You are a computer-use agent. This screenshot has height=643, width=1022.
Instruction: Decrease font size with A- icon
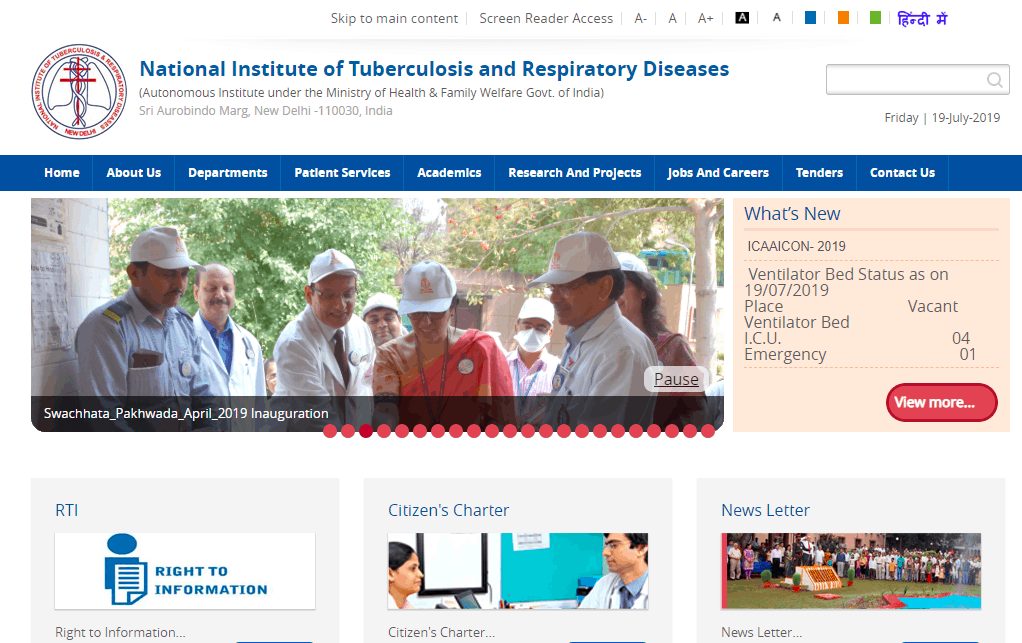click(641, 18)
